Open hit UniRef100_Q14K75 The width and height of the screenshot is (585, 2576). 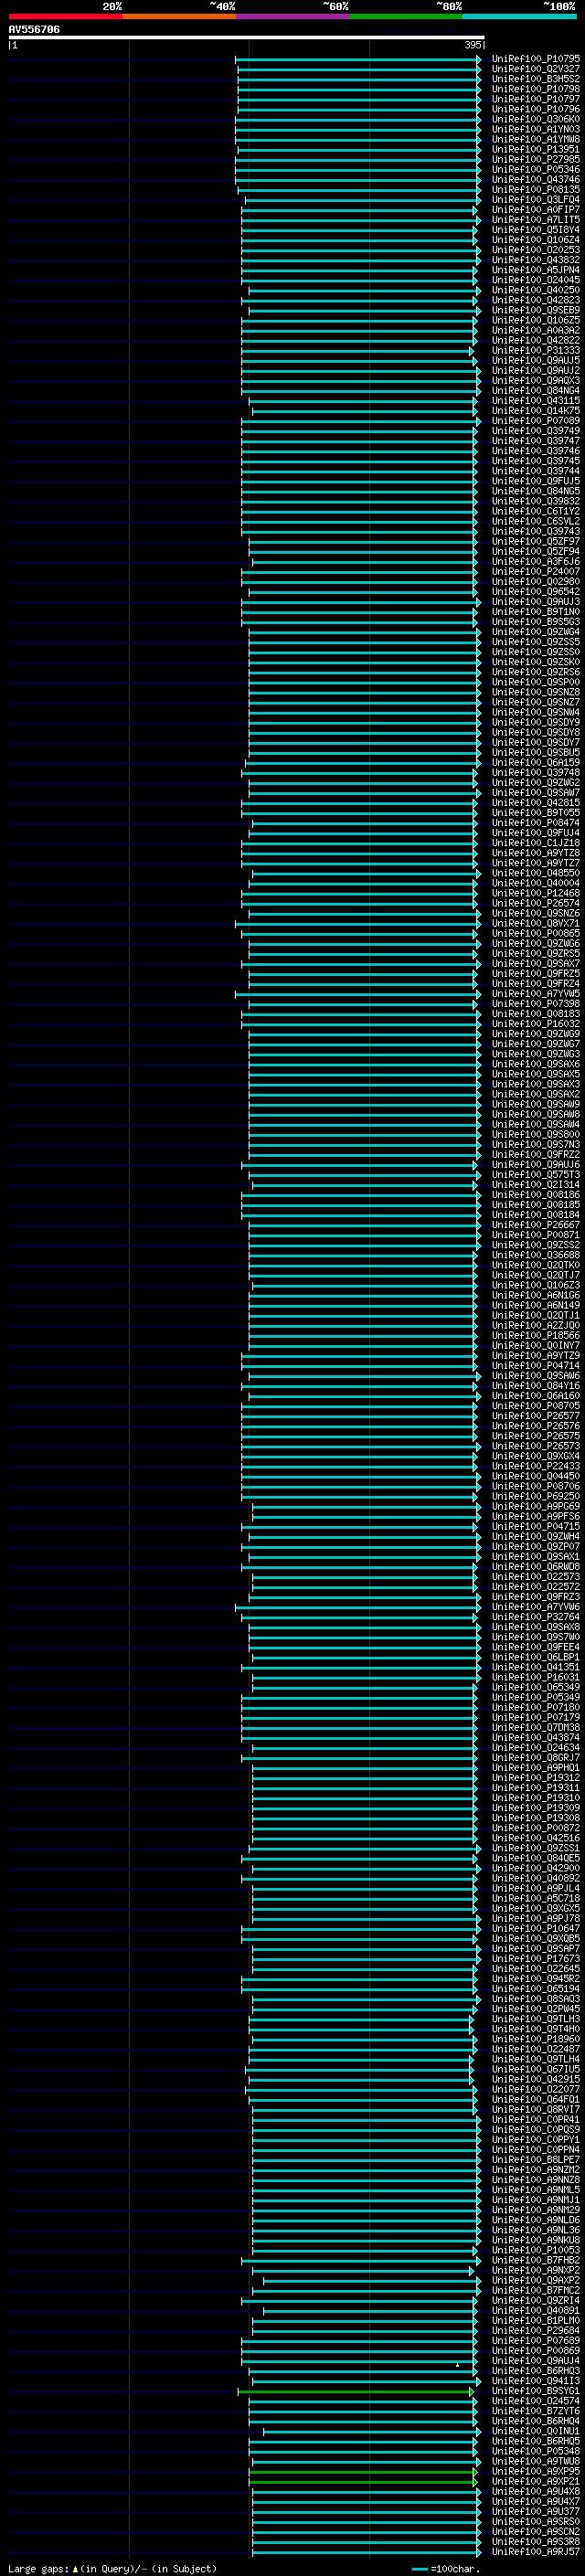click(x=535, y=411)
